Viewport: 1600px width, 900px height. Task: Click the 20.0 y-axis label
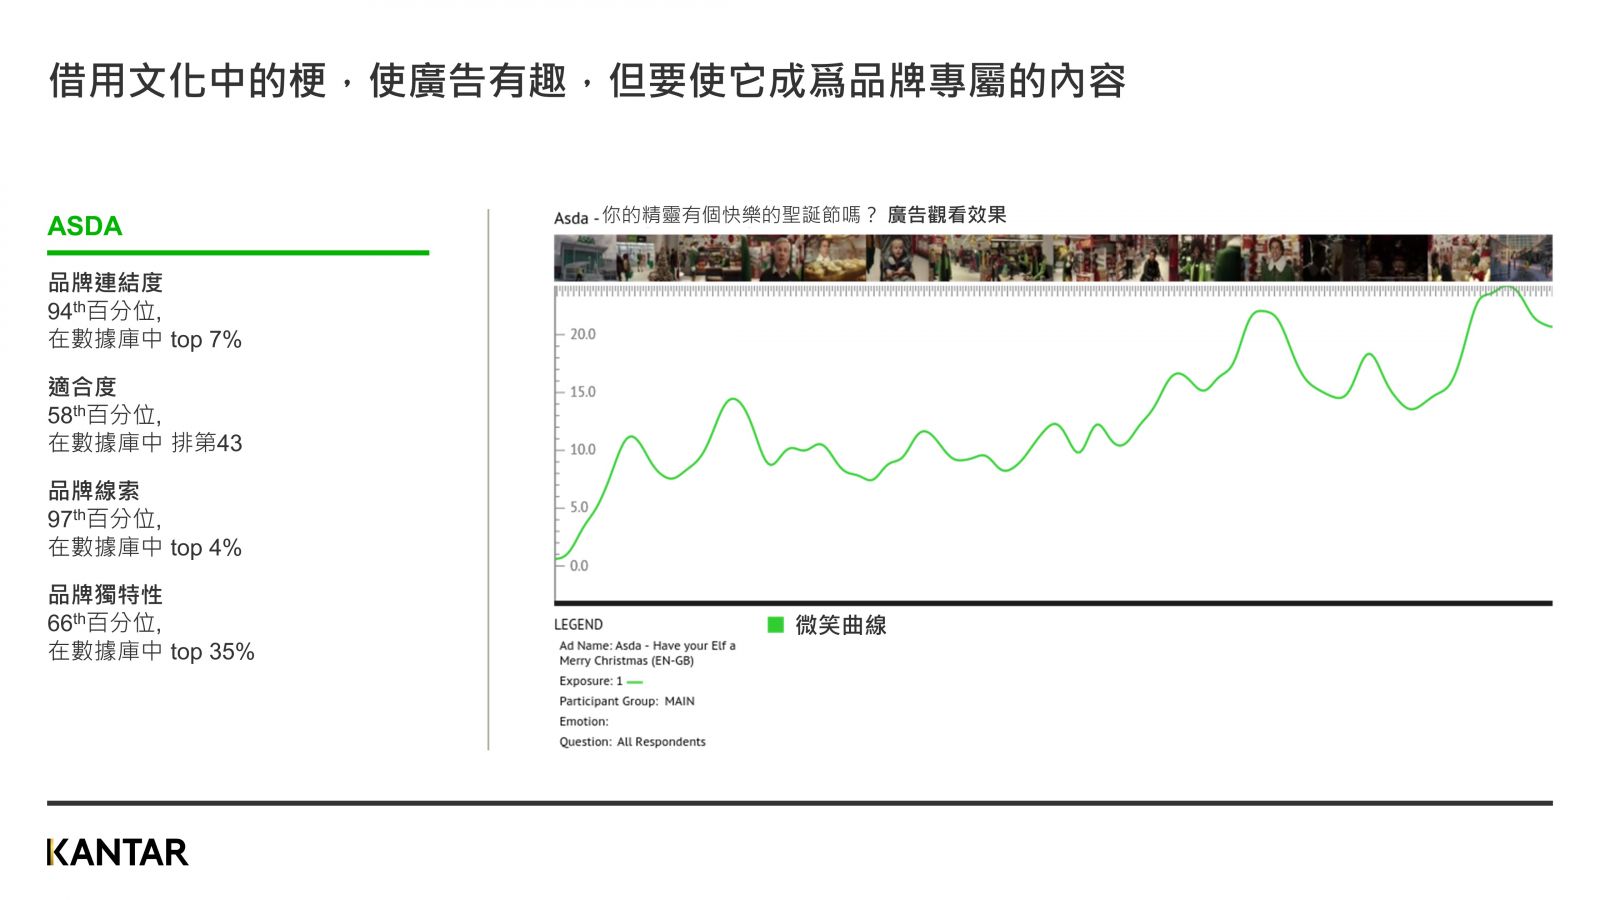click(583, 334)
